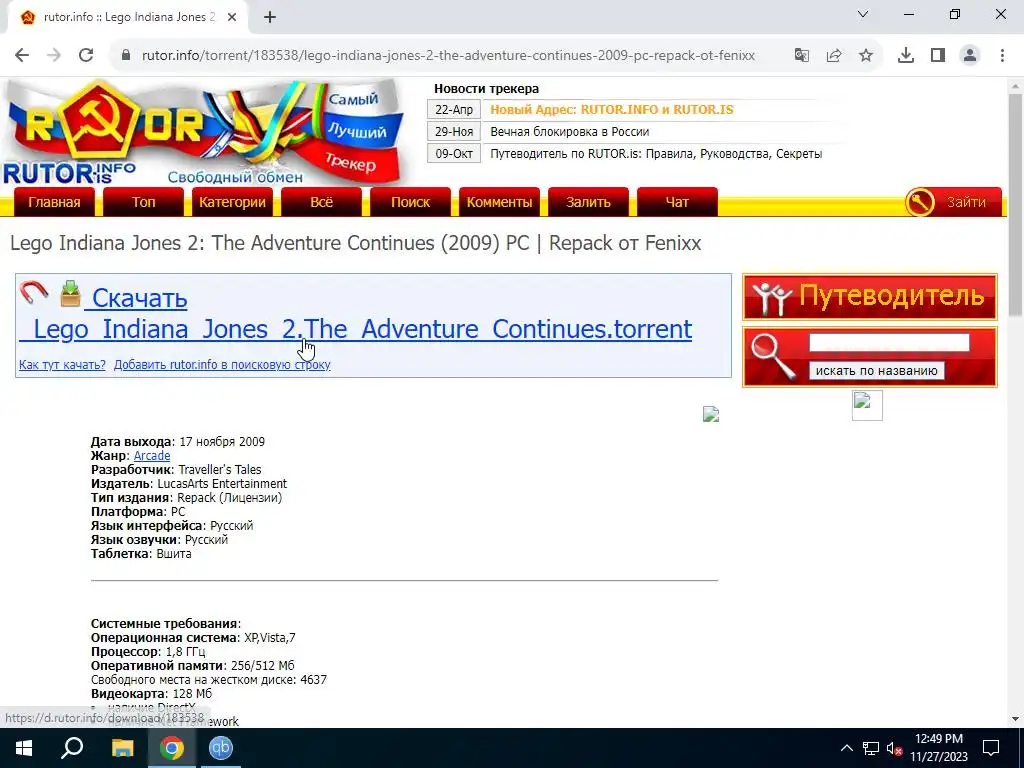This screenshot has height=768, width=1024.
Task: Click the Скачать torrent download link
Action: (355, 313)
